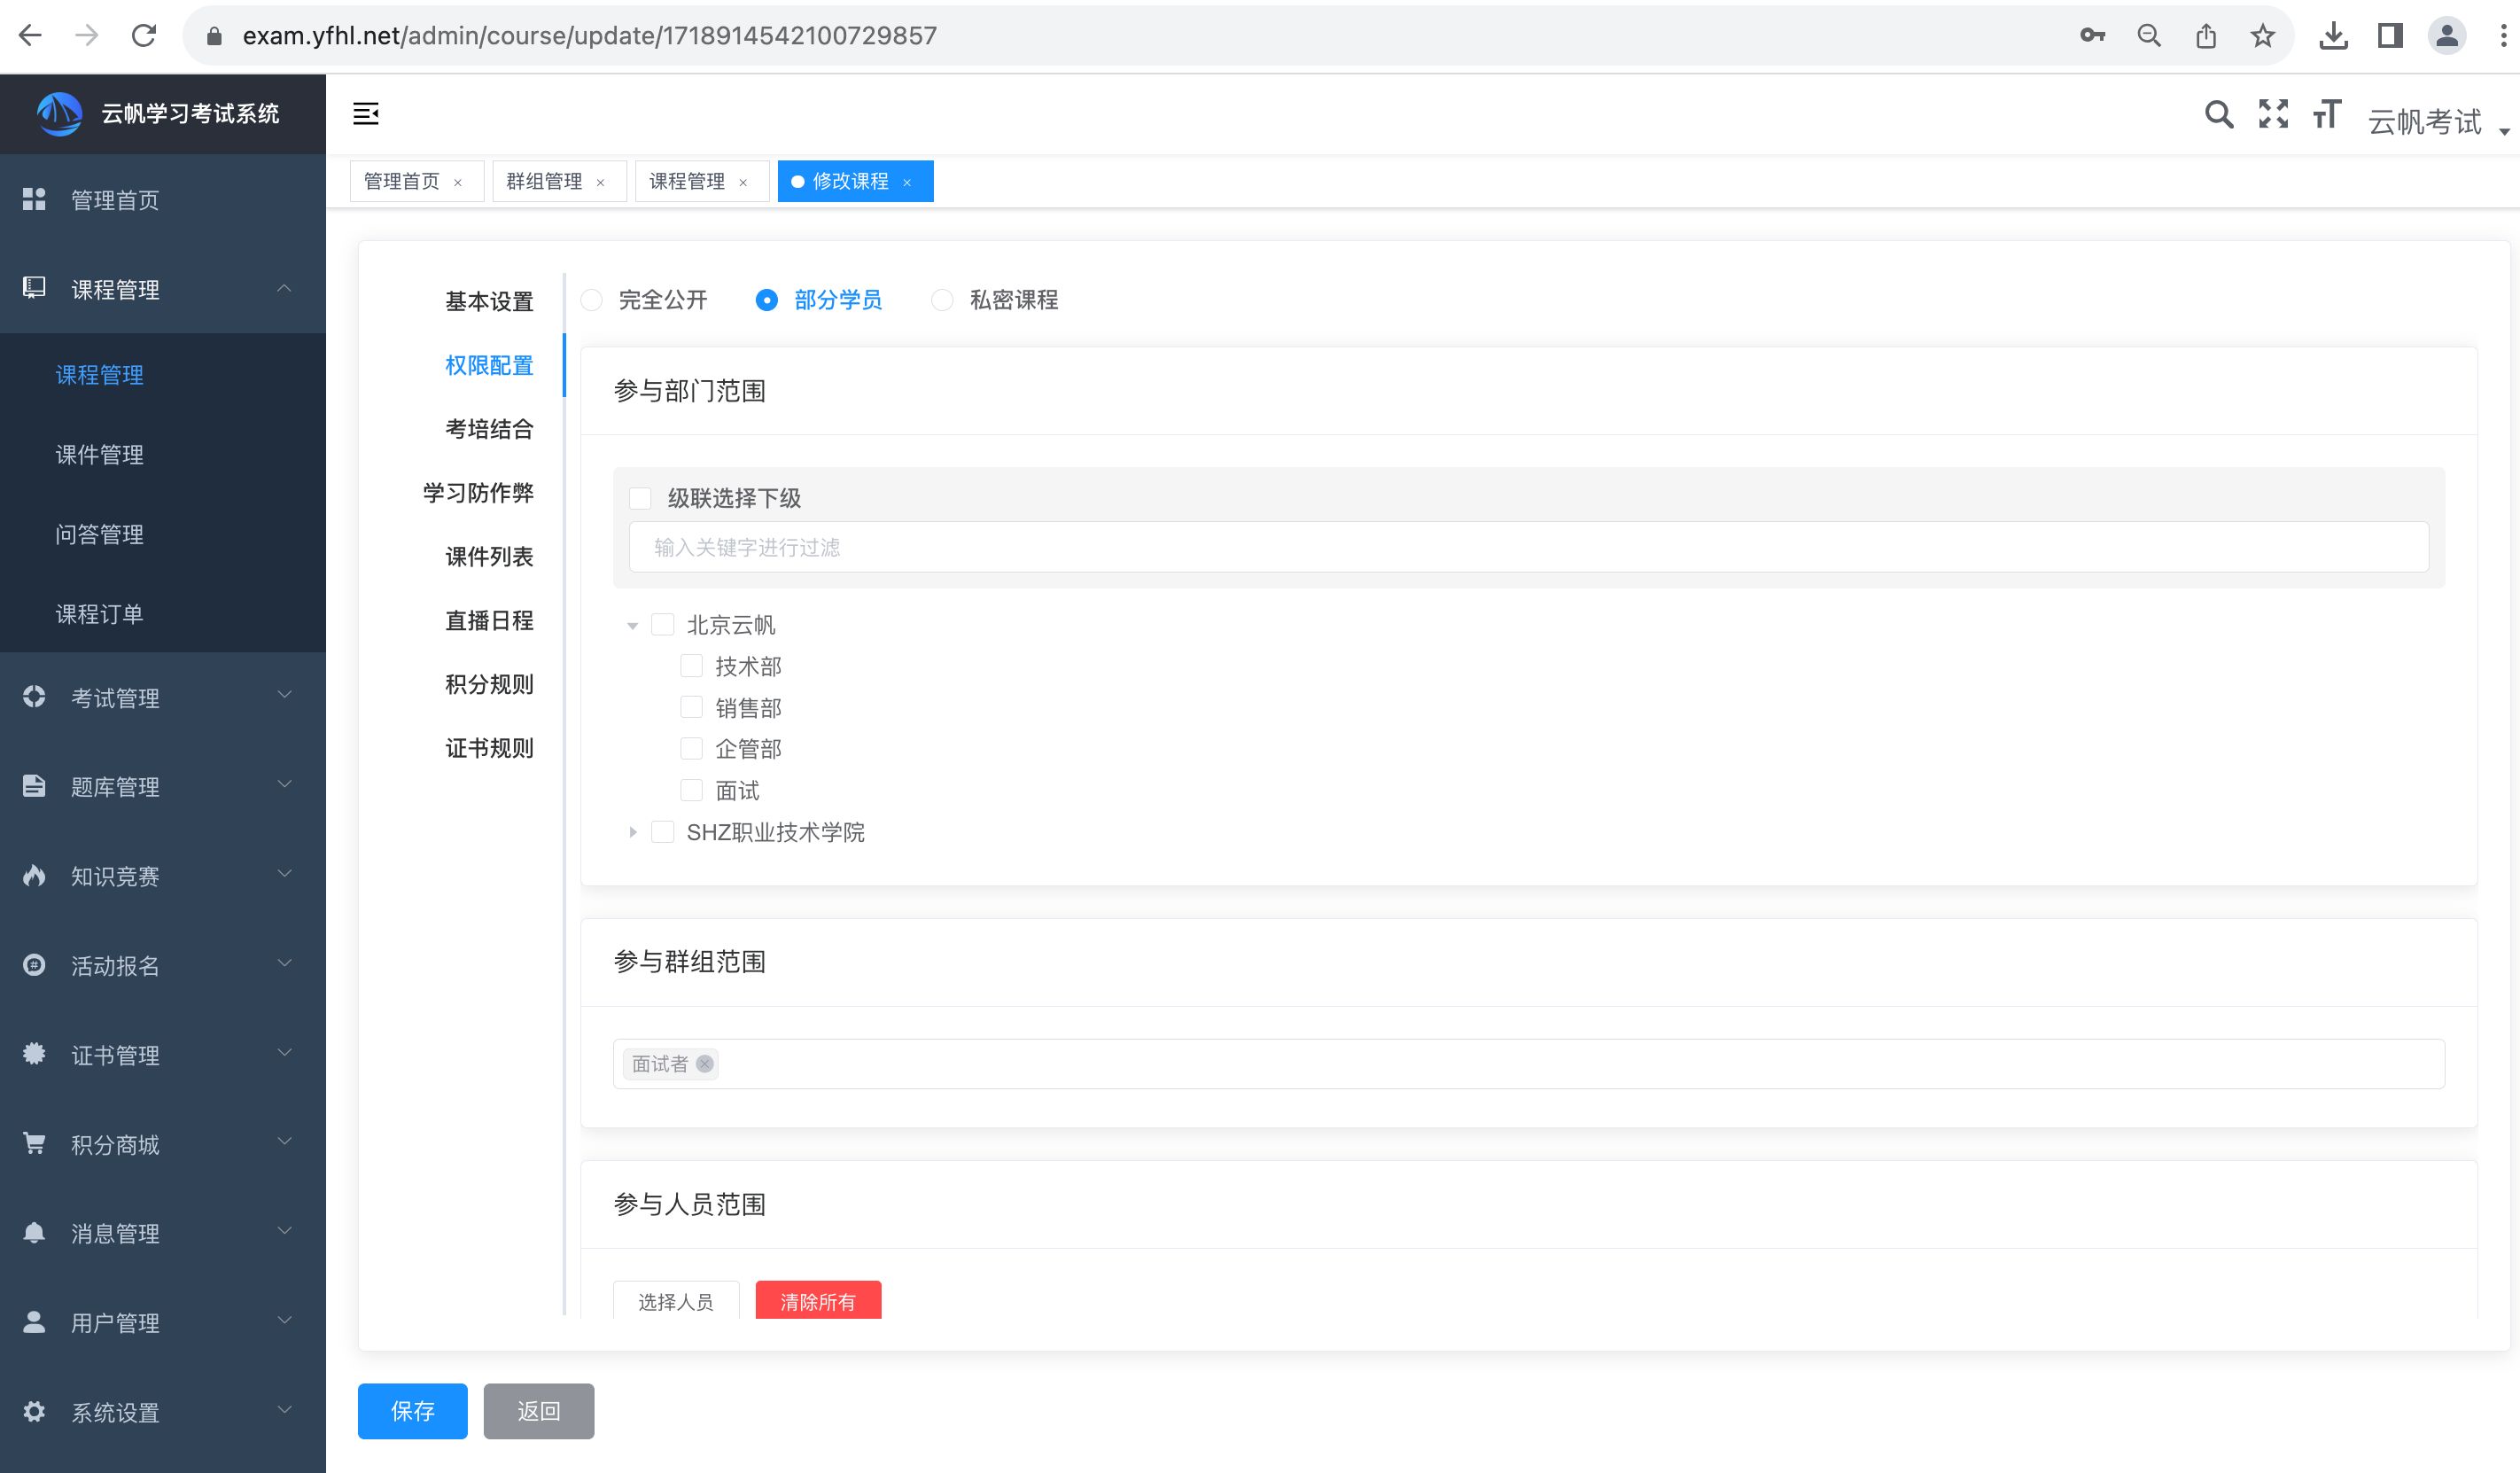Collapse the 北京云帆 tree node
The height and width of the screenshot is (1473, 2520).
coord(633,626)
